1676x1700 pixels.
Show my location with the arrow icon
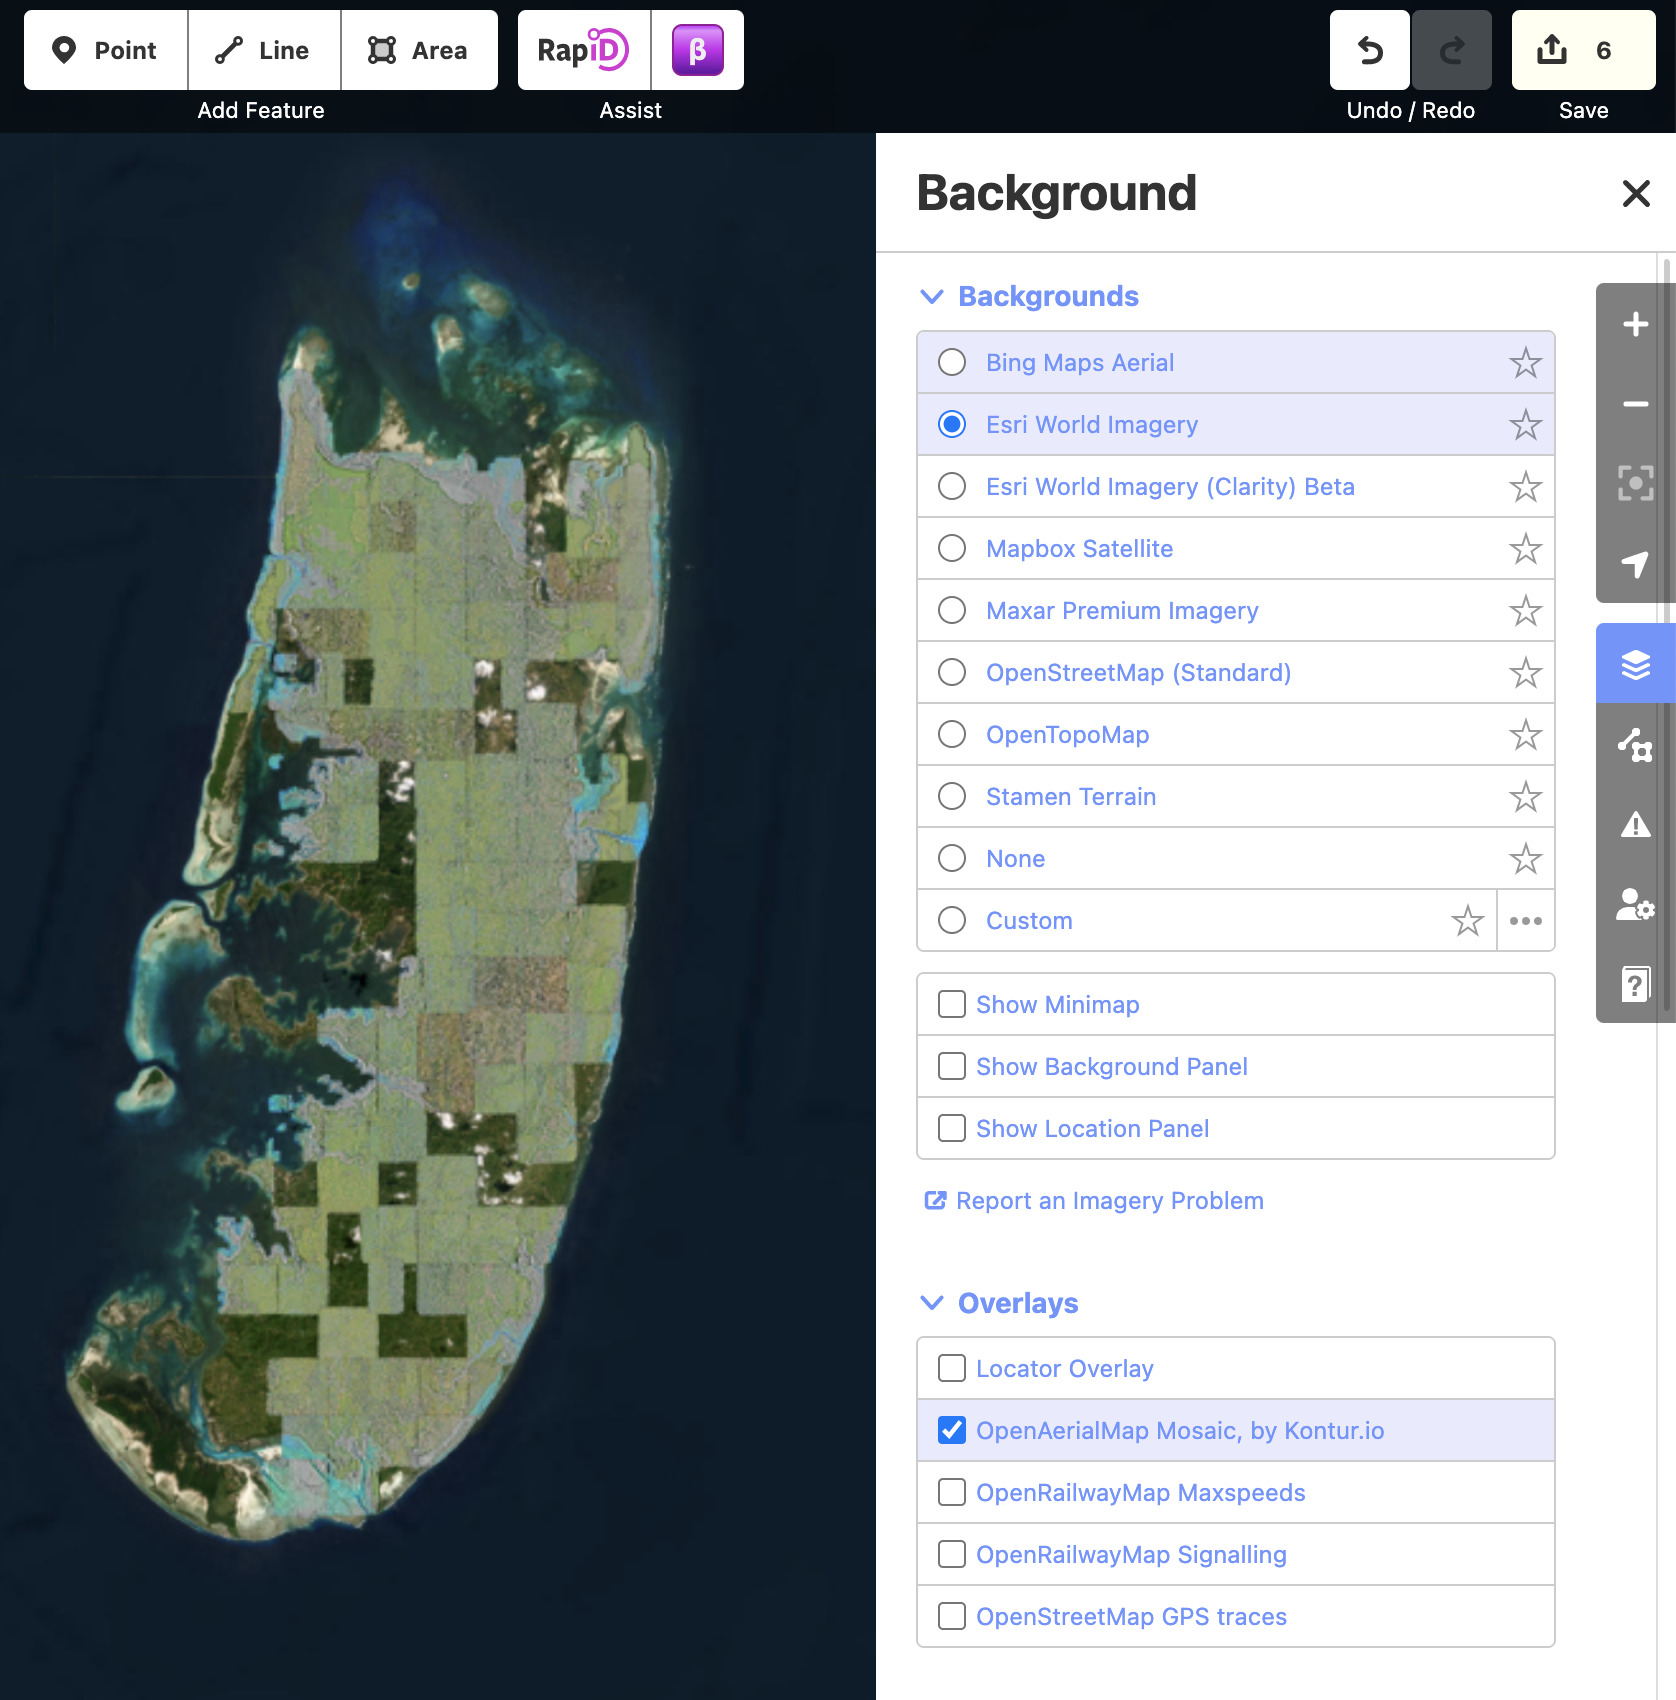pos(1636,564)
